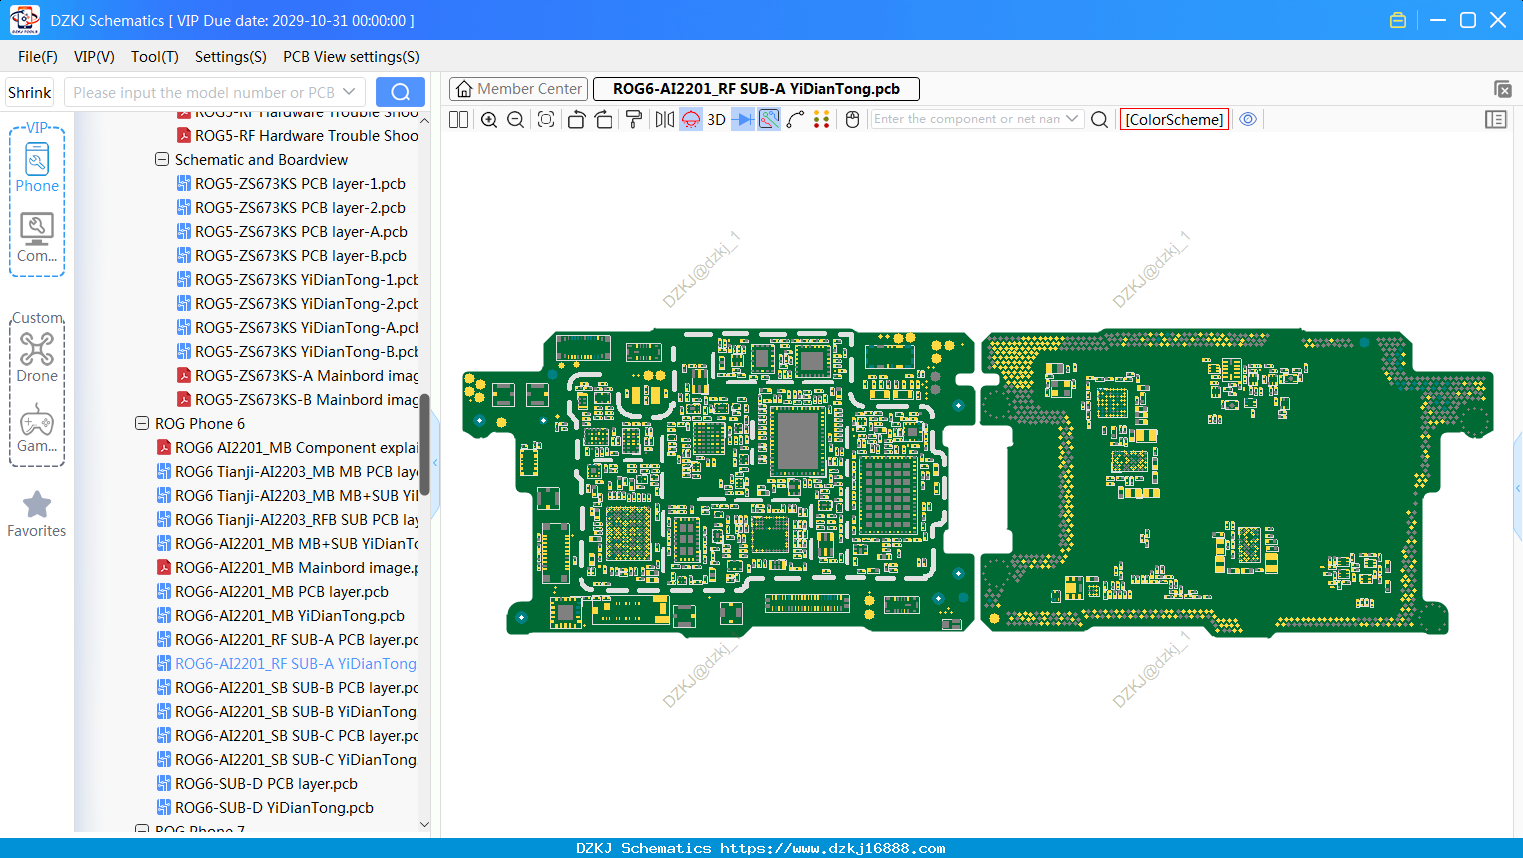
Task: Toggle the diode component mode
Action: click(743, 120)
